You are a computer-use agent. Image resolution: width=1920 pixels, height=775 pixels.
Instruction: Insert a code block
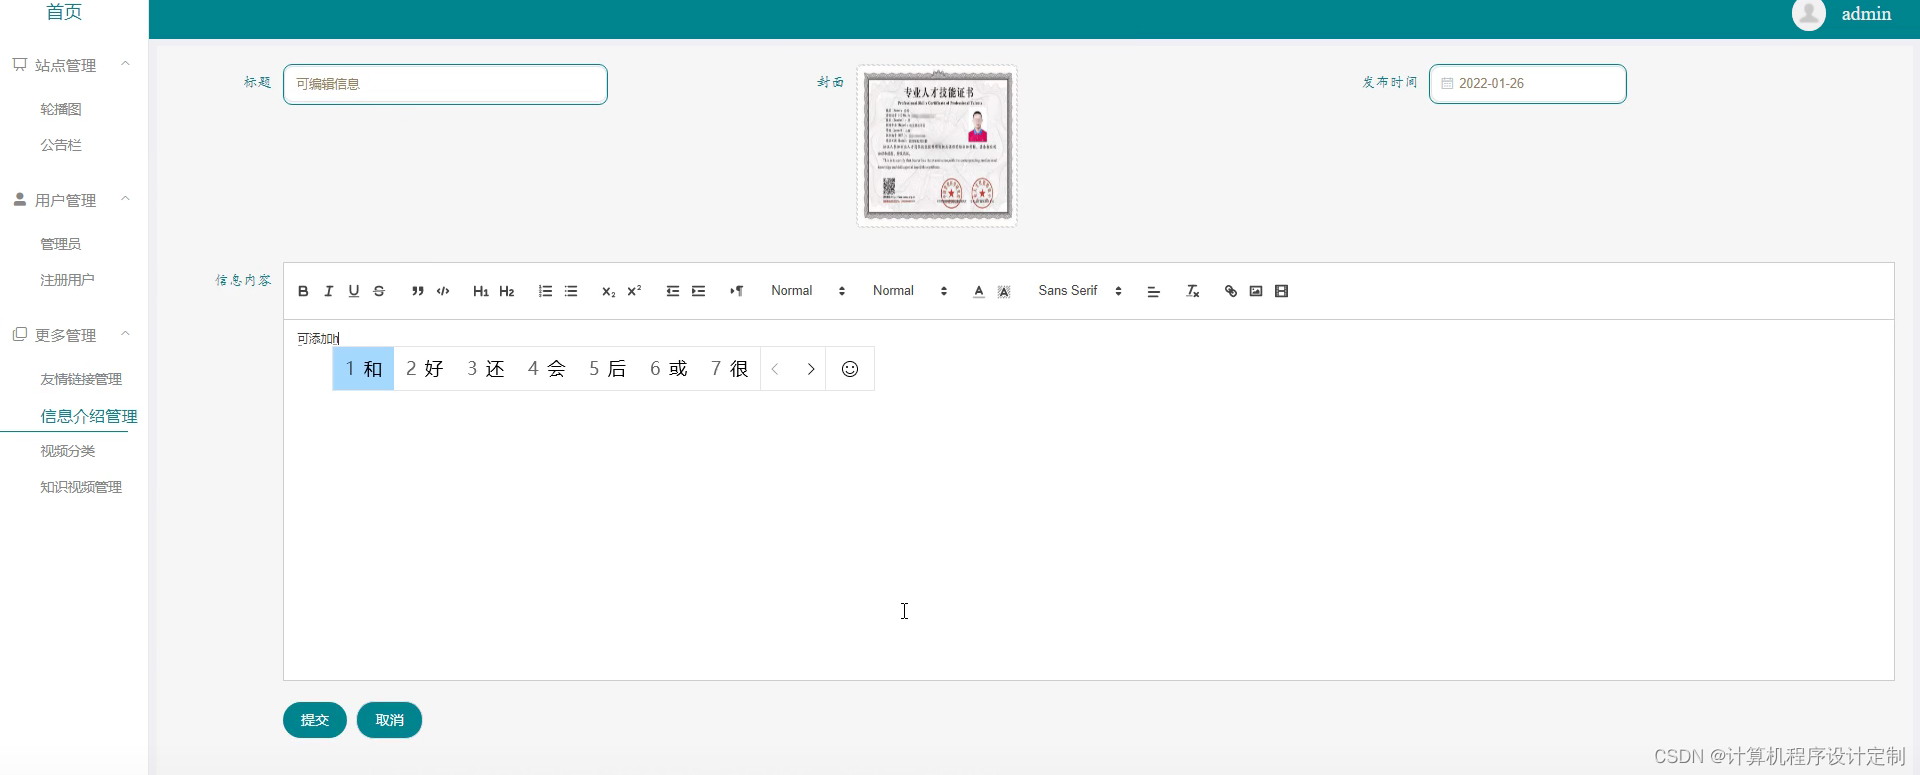tap(443, 291)
